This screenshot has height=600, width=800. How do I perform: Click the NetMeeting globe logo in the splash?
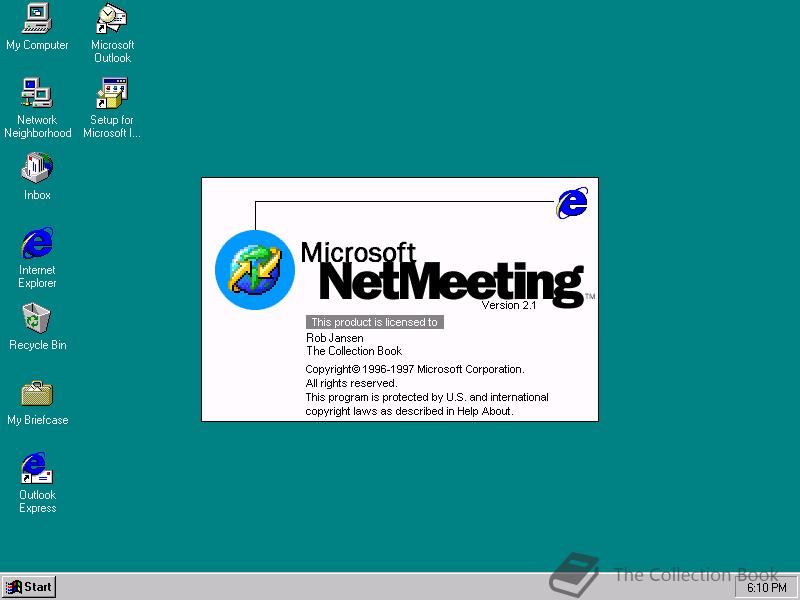coord(255,270)
